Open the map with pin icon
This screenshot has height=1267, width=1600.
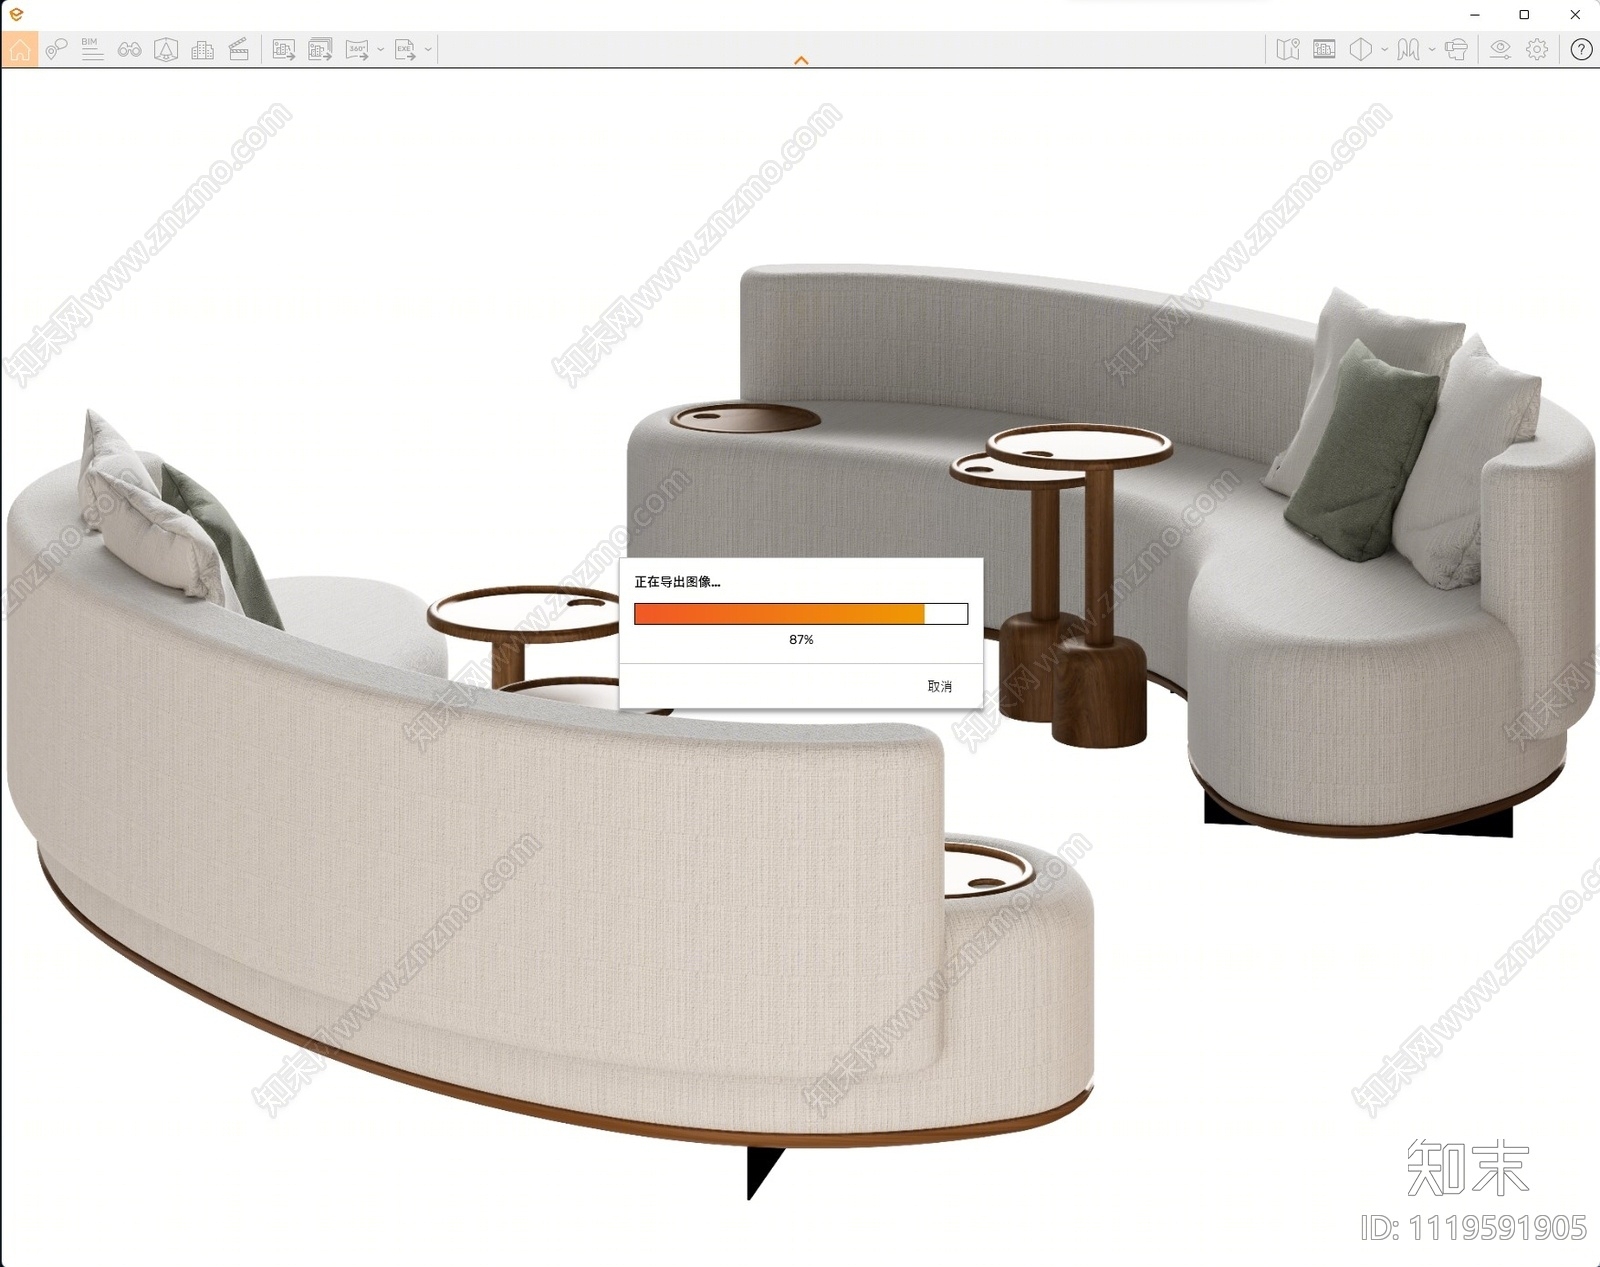coord(1288,49)
